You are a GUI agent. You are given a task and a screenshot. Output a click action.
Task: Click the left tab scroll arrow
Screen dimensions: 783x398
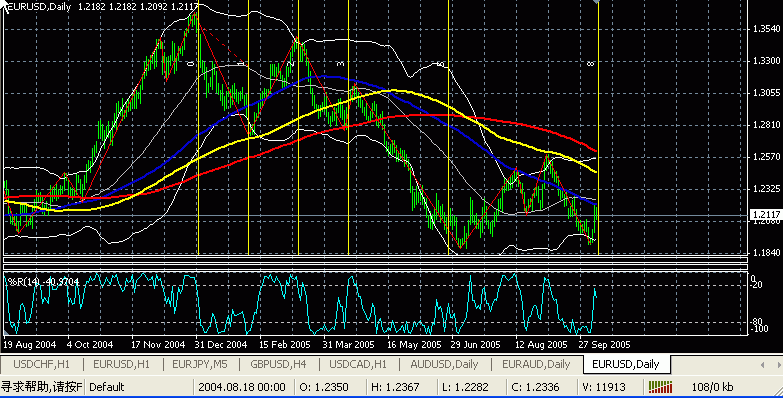pos(763,365)
